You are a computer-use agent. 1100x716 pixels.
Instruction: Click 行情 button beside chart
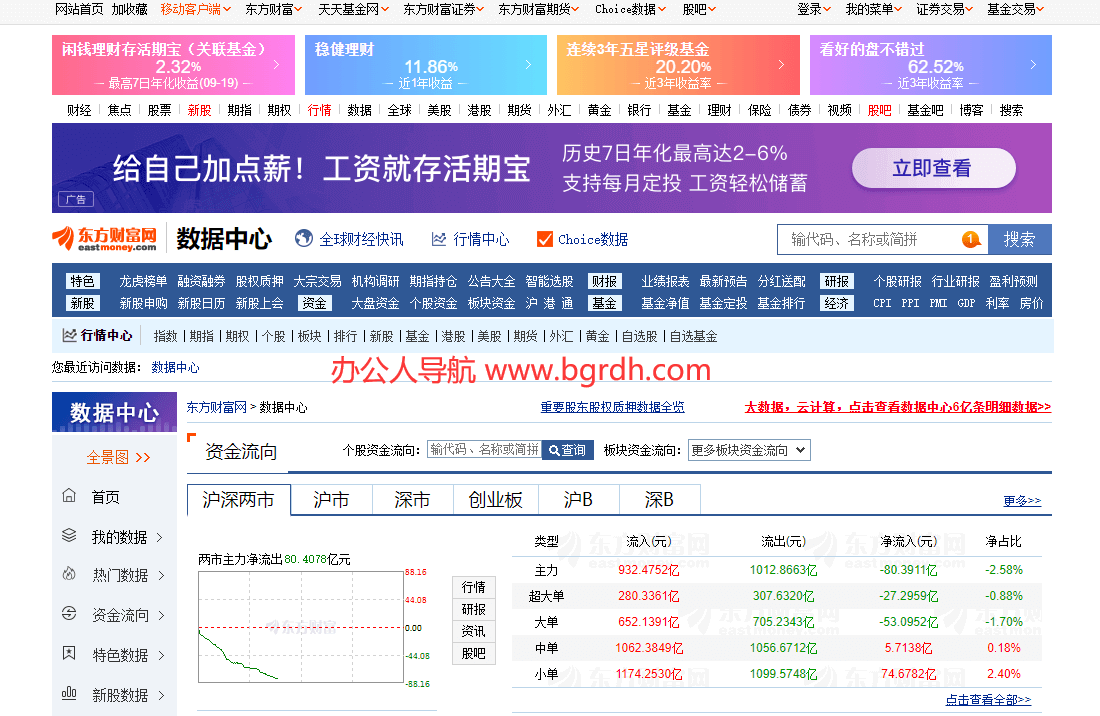pyautogui.click(x=474, y=587)
